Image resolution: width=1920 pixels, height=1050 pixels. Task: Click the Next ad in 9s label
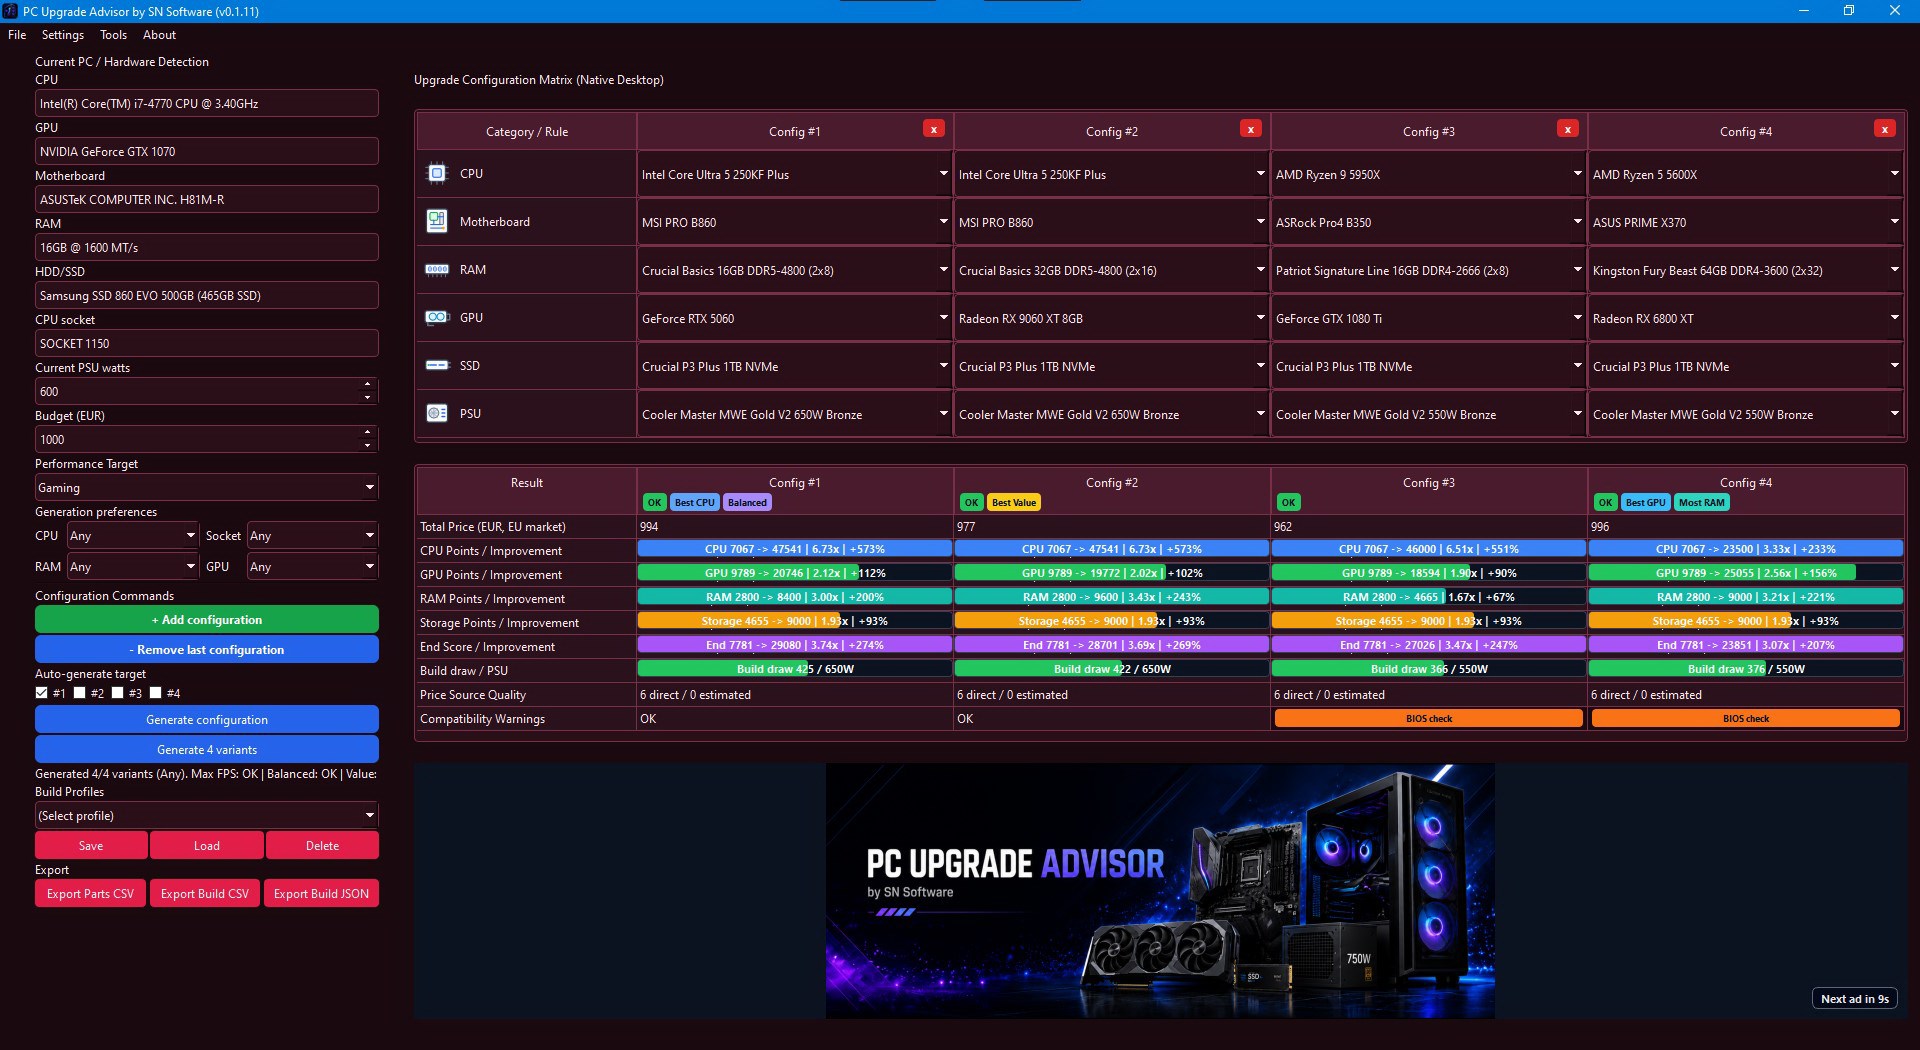[1854, 999]
